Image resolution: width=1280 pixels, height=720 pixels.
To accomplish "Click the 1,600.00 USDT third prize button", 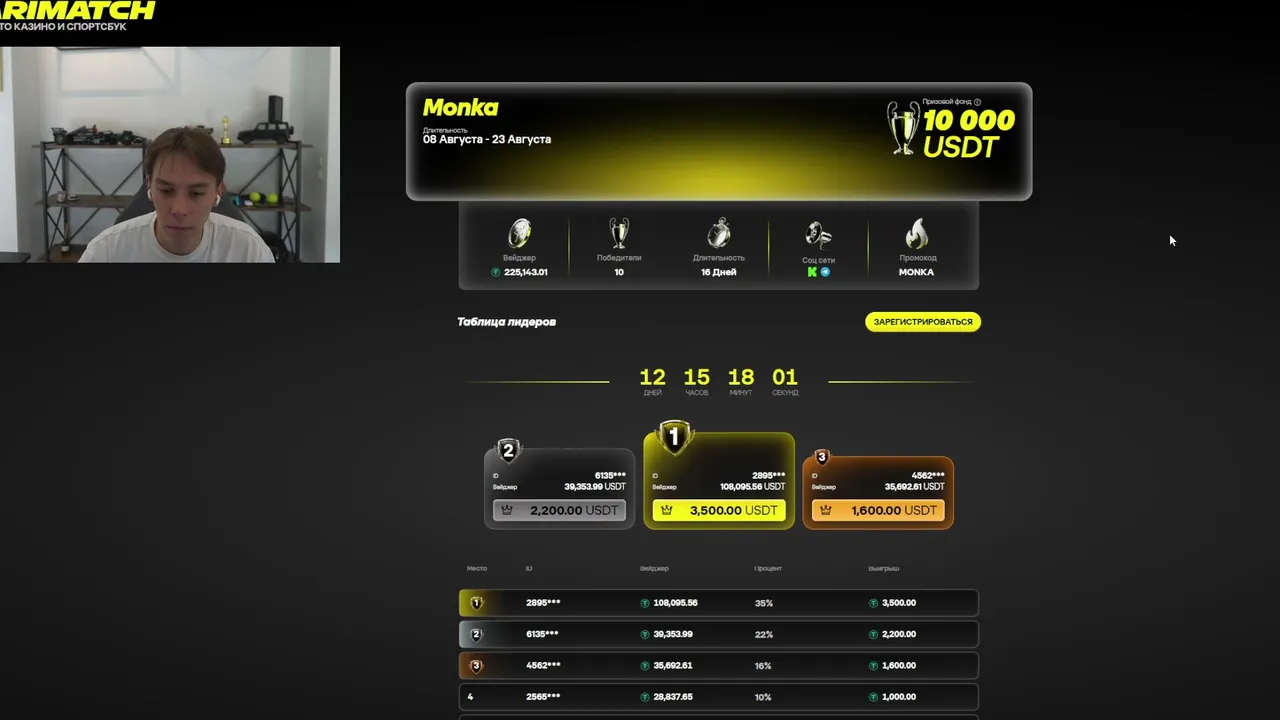I will (x=878, y=510).
